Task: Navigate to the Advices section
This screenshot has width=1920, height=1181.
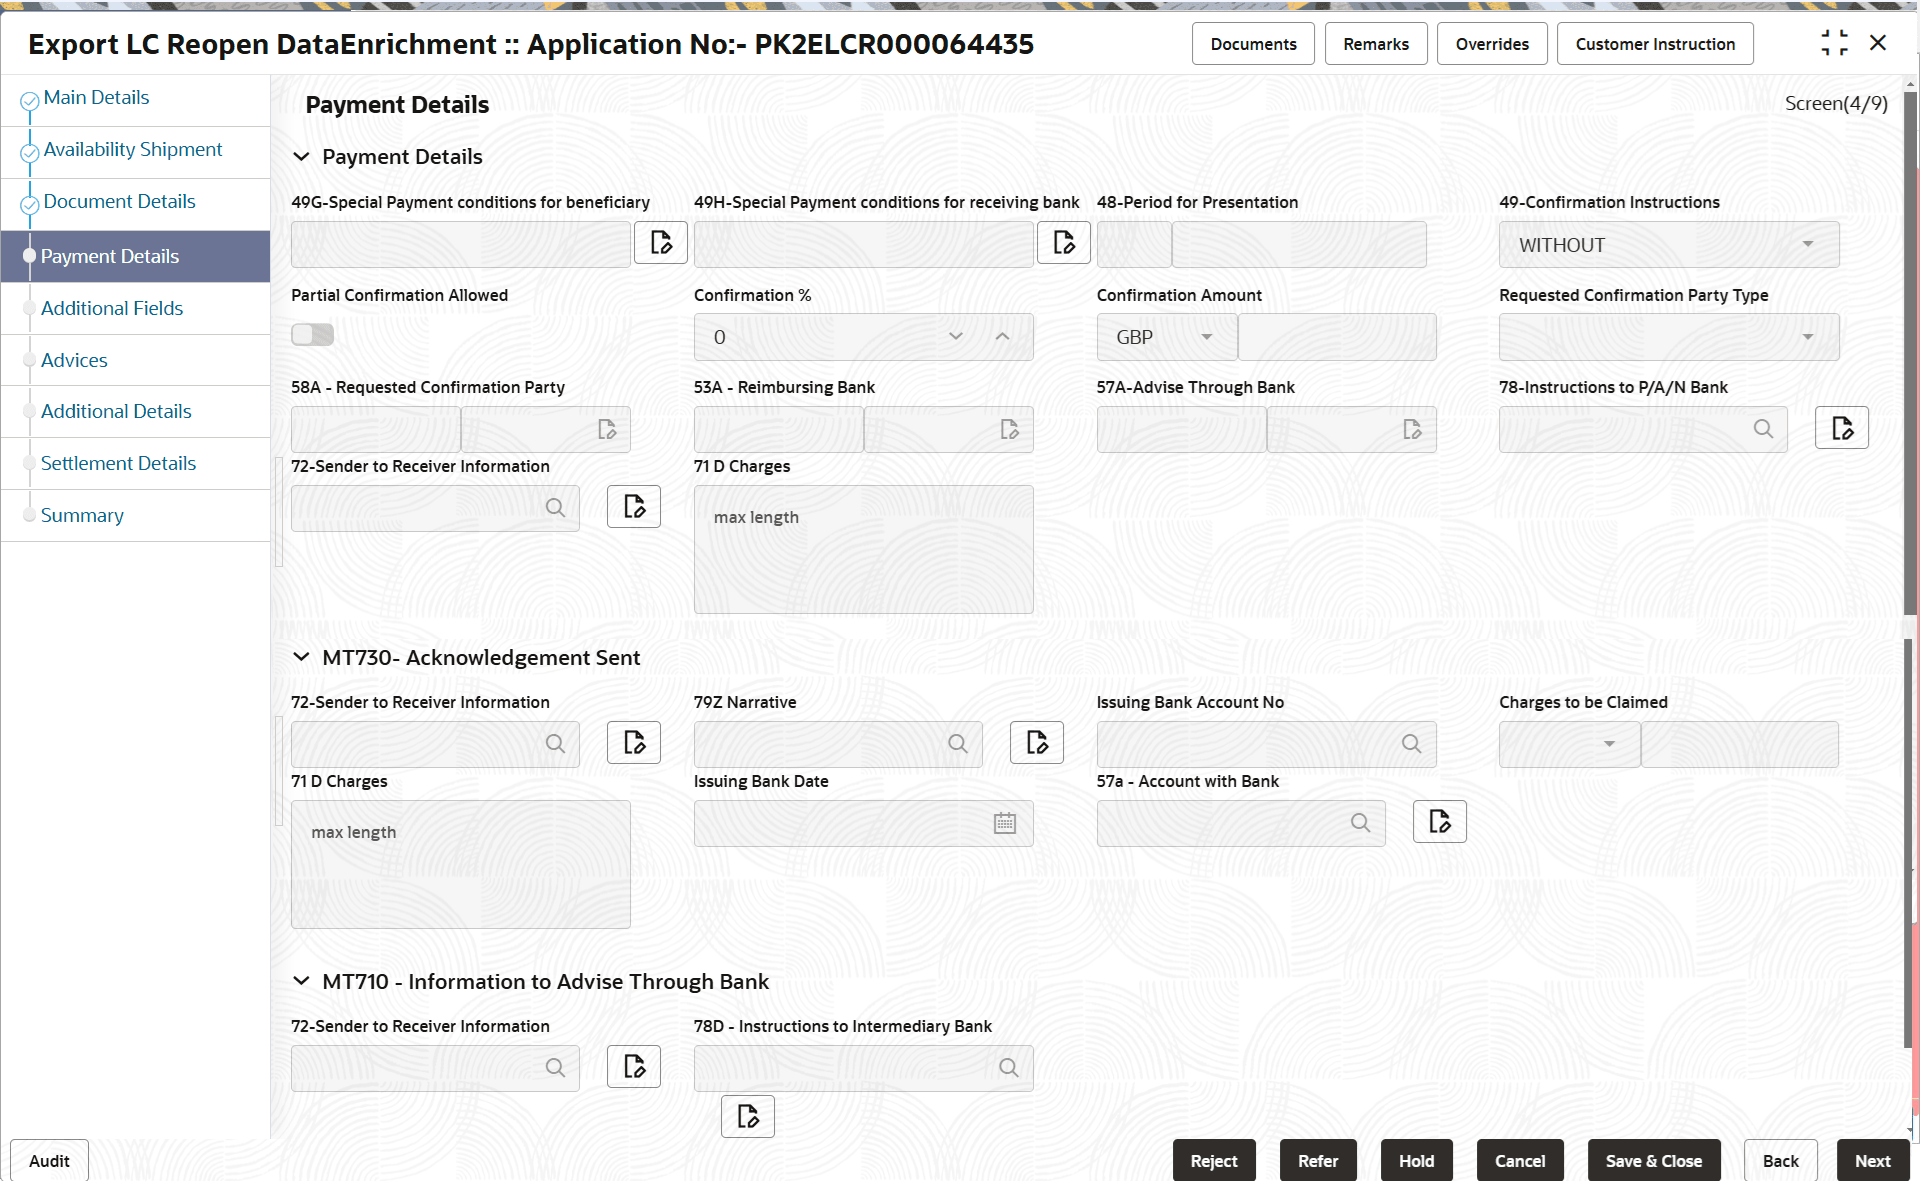Action: coord(74,360)
